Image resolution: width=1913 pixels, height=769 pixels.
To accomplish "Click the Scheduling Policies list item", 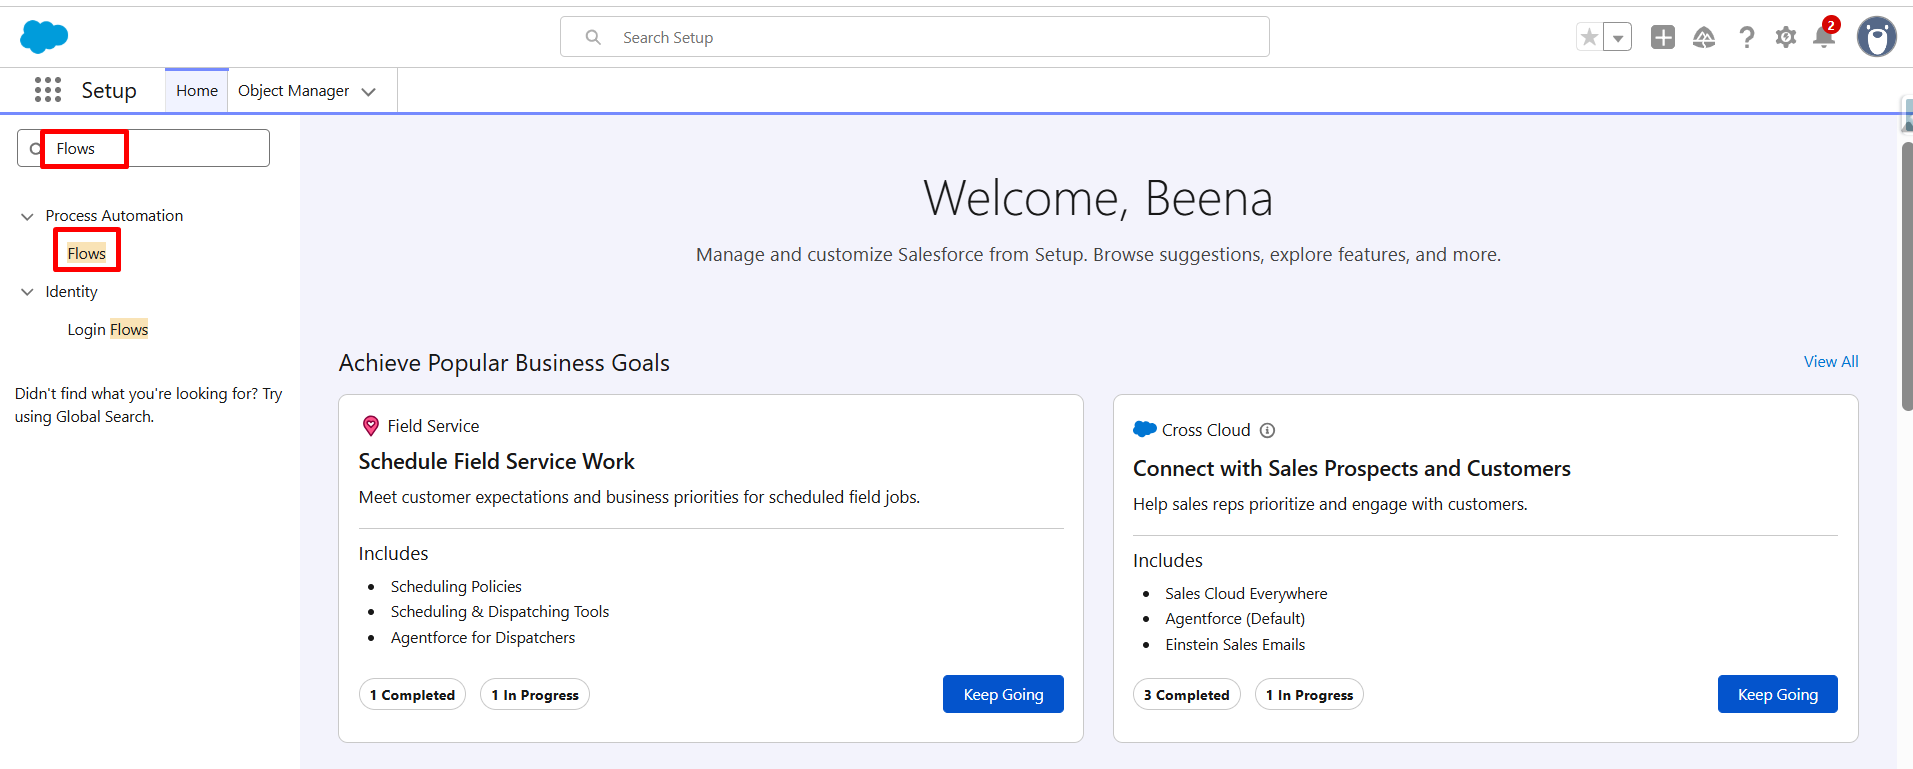I will [456, 586].
